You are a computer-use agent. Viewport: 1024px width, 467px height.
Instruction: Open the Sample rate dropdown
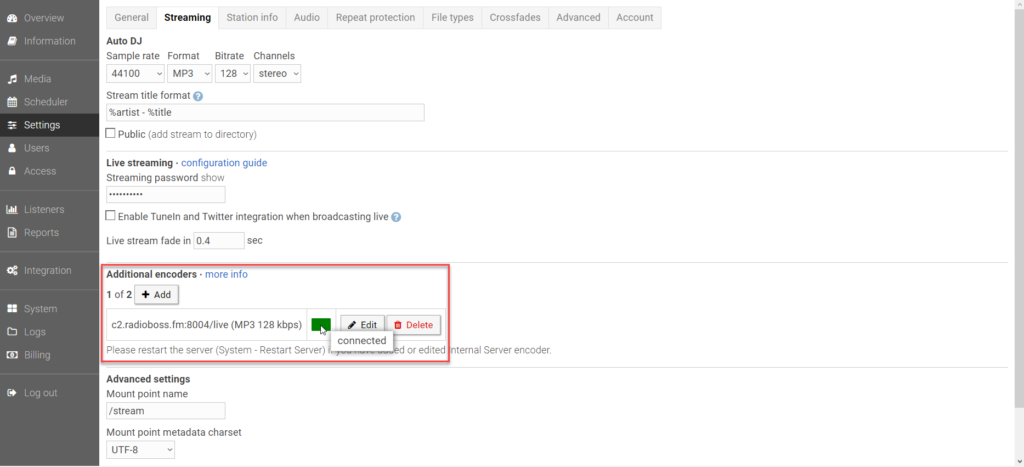(135, 73)
